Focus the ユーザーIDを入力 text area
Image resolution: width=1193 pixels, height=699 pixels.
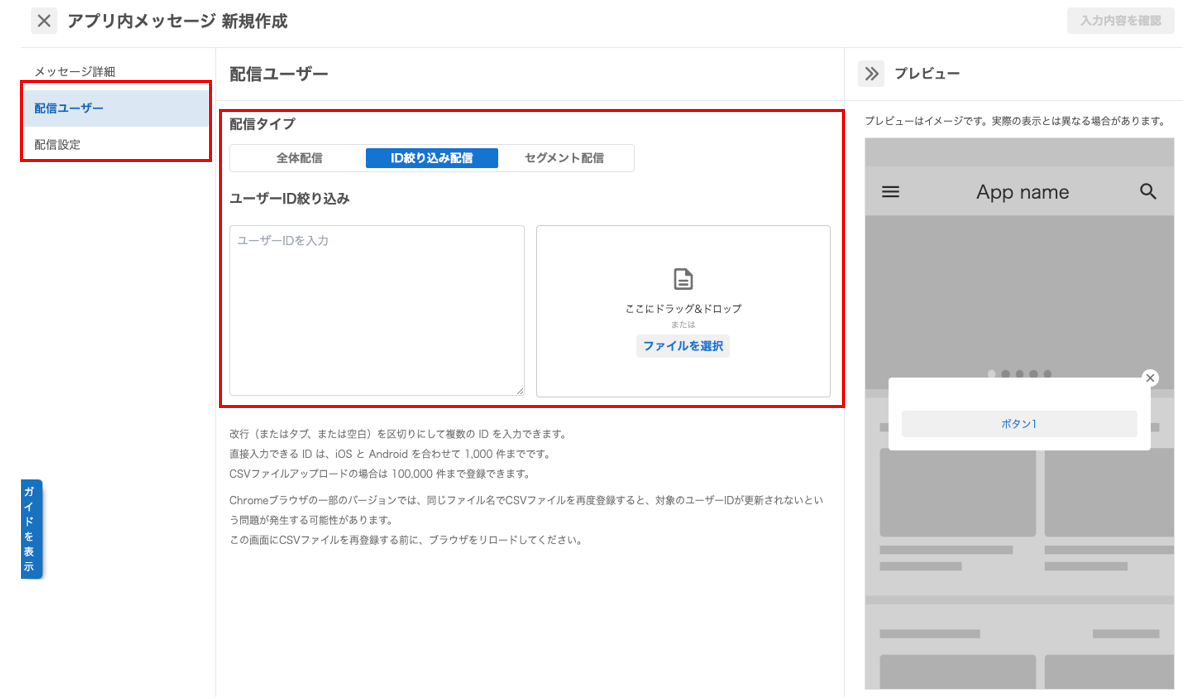(x=377, y=310)
